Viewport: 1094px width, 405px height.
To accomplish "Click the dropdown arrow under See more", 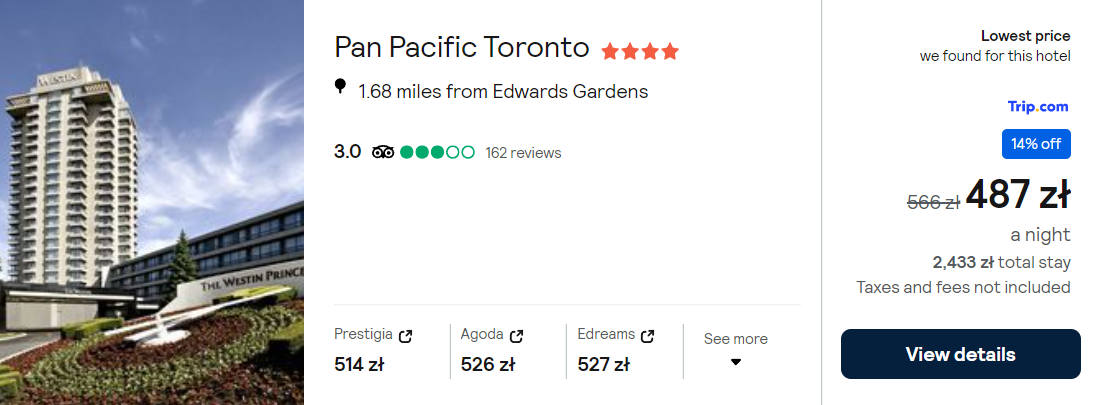I will [736, 362].
